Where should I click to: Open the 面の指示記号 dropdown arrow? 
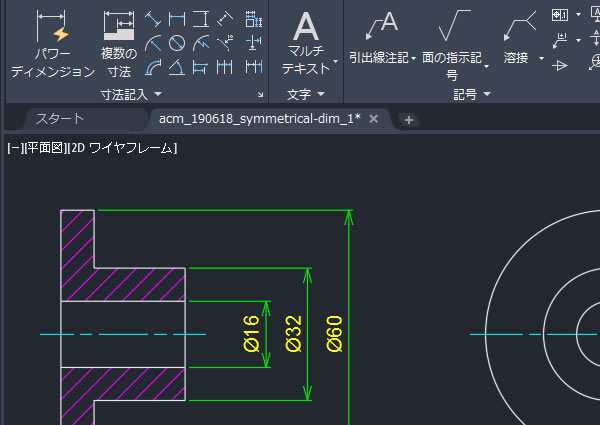coord(486,67)
